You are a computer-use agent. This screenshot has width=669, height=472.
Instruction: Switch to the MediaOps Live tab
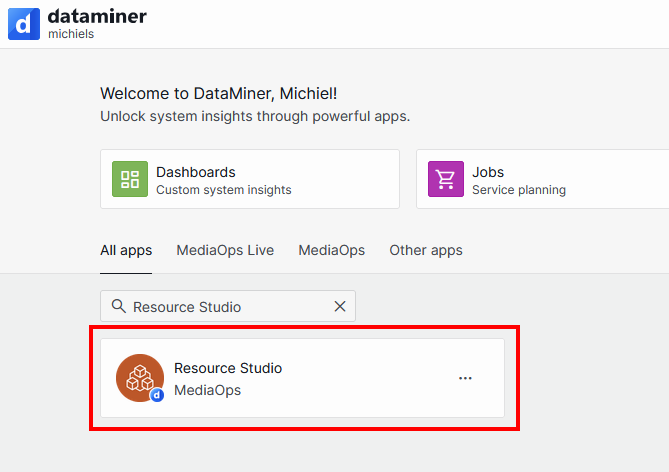225,250
